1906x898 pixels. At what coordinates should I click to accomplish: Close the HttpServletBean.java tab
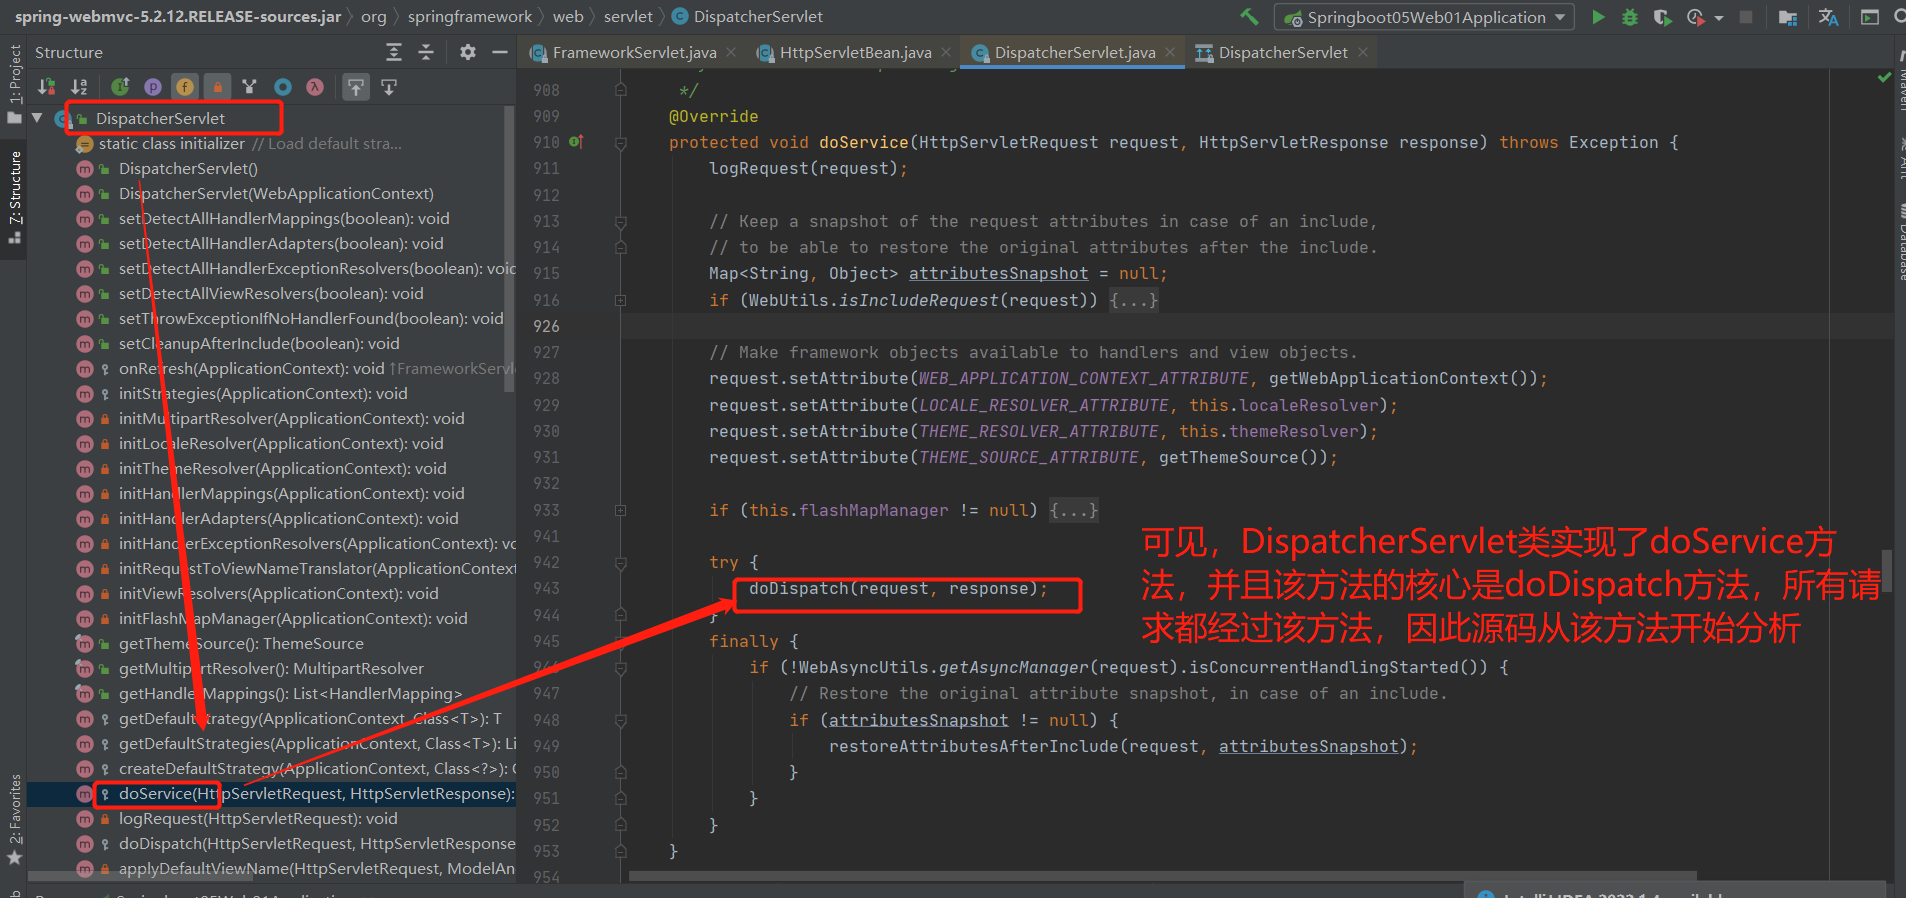pos(946,52)
